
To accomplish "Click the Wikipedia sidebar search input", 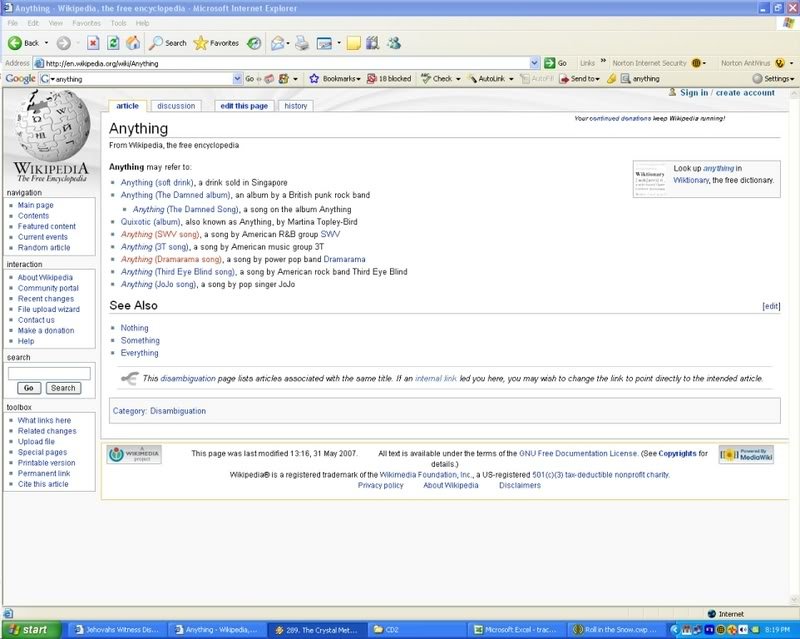I will coord(49,374).
